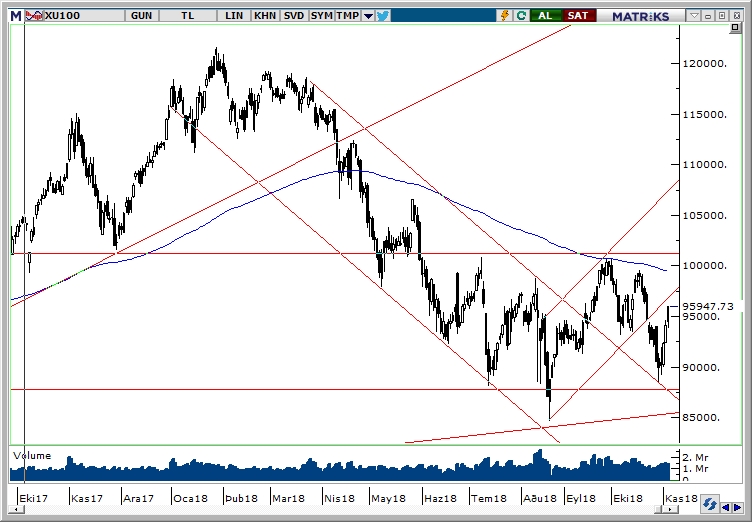Screen dimensions: 752x522
Task: Click the 120000 price axis label
Action: pyautogui.click(x=705, y=63)
